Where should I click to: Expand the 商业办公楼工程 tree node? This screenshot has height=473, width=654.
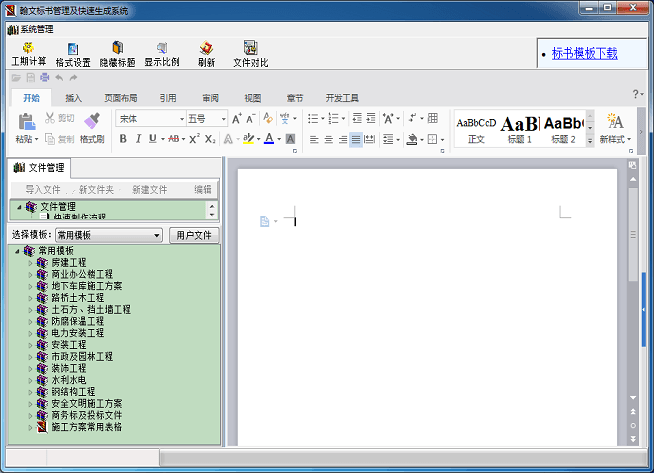pos(30,275)
